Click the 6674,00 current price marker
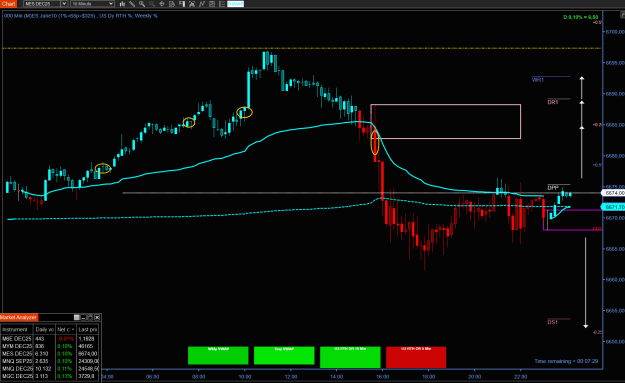625x383 pixels. 613,193
